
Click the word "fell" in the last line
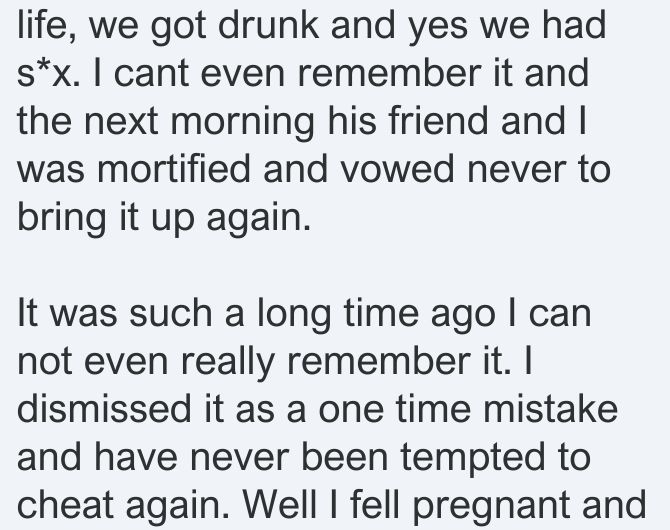pos(375,505)
